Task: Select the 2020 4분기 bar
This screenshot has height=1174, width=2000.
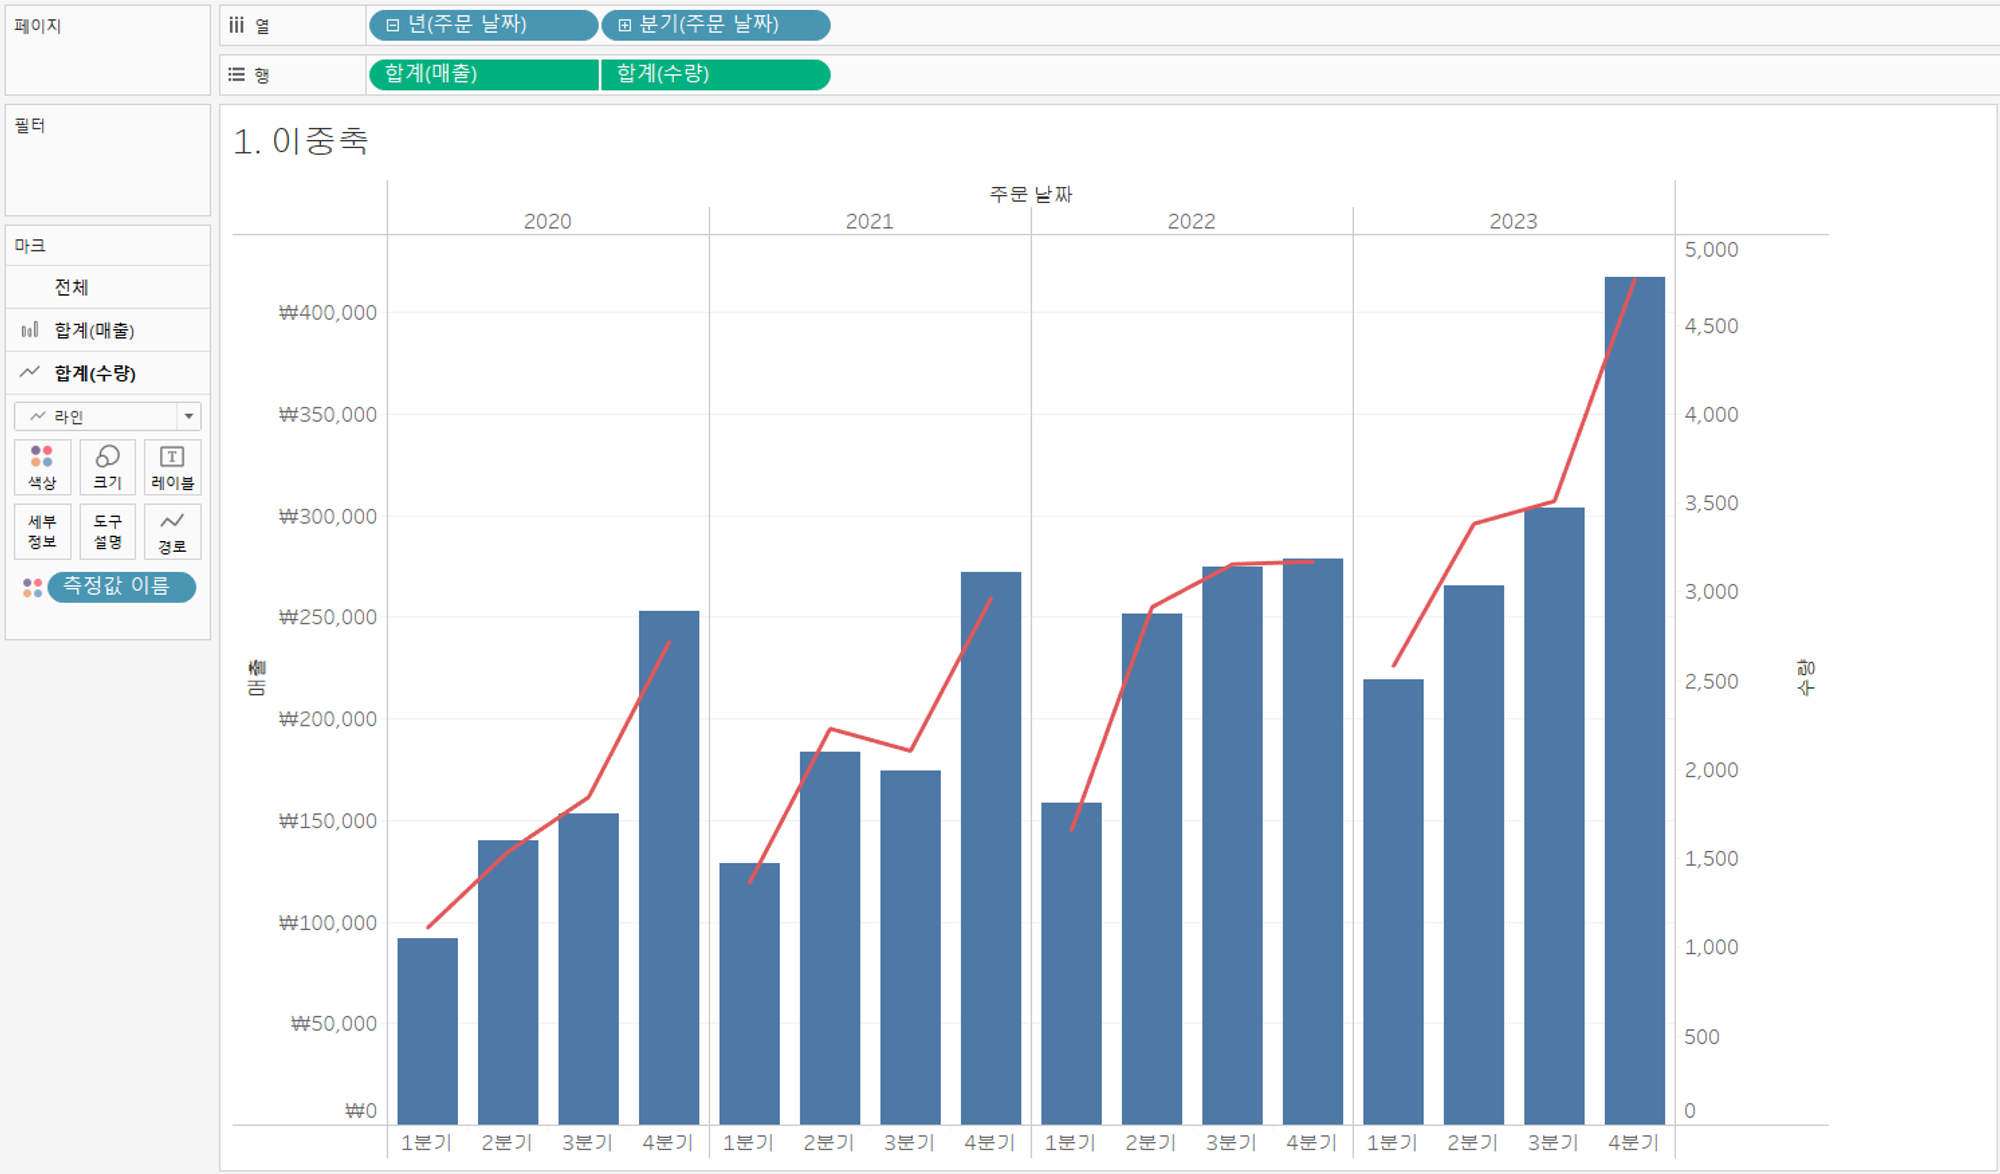Action: point(669,867)
